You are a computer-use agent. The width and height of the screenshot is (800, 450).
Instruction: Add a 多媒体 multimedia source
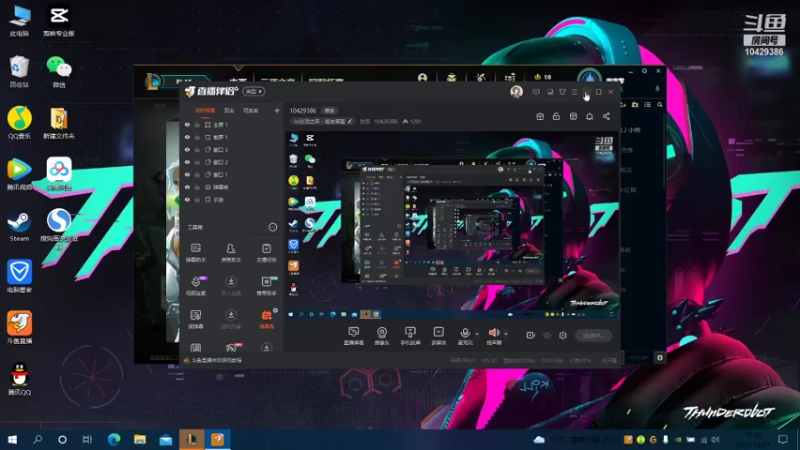tap(438, 336)
